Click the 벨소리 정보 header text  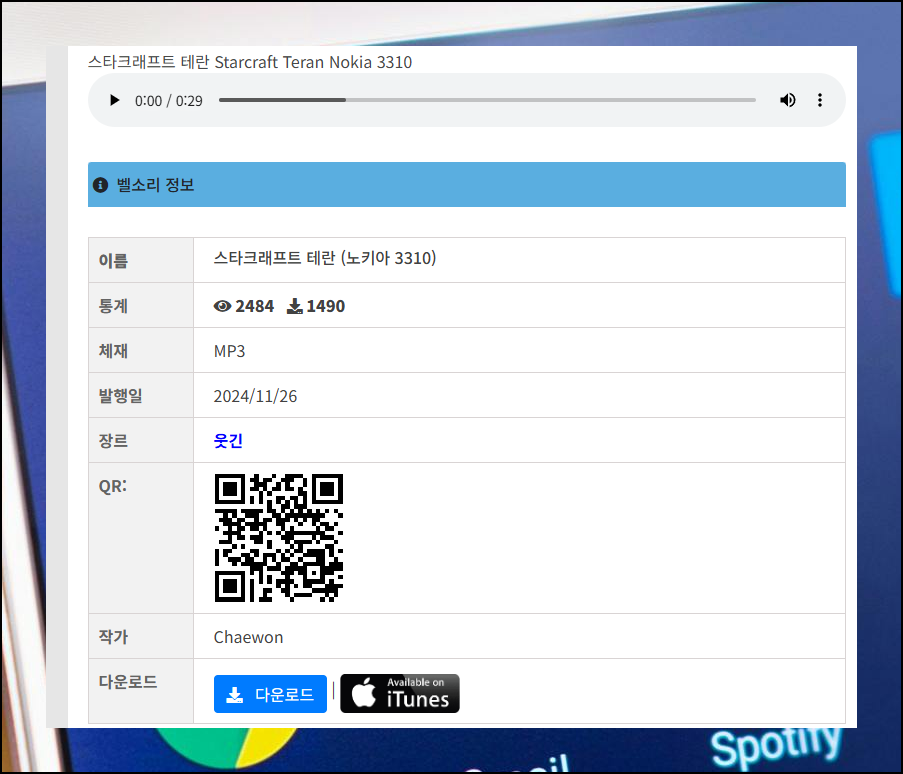(x=155, y=185)
